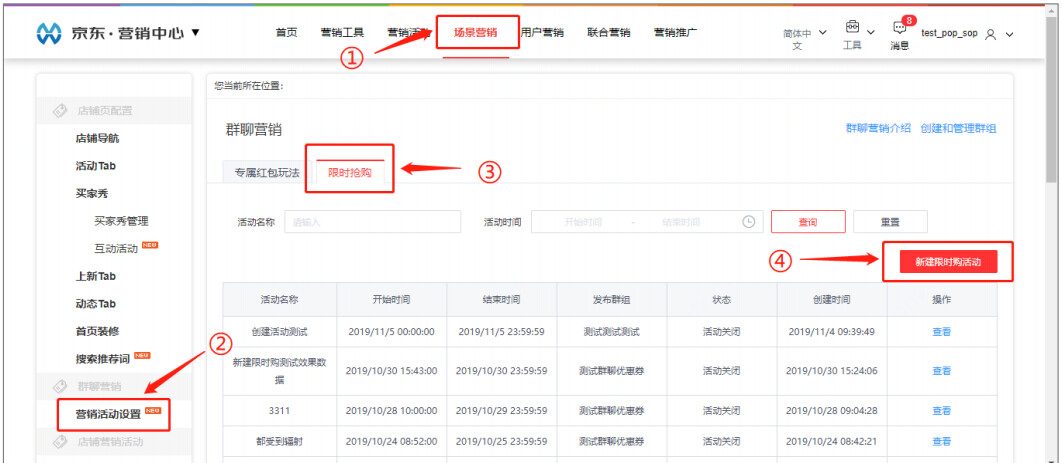Image resolution: width=1062 pixels, height=463 pixels.
Task: Click the 新建限时购活动 button
Action: pyautogui.click(x=947, y=262)
